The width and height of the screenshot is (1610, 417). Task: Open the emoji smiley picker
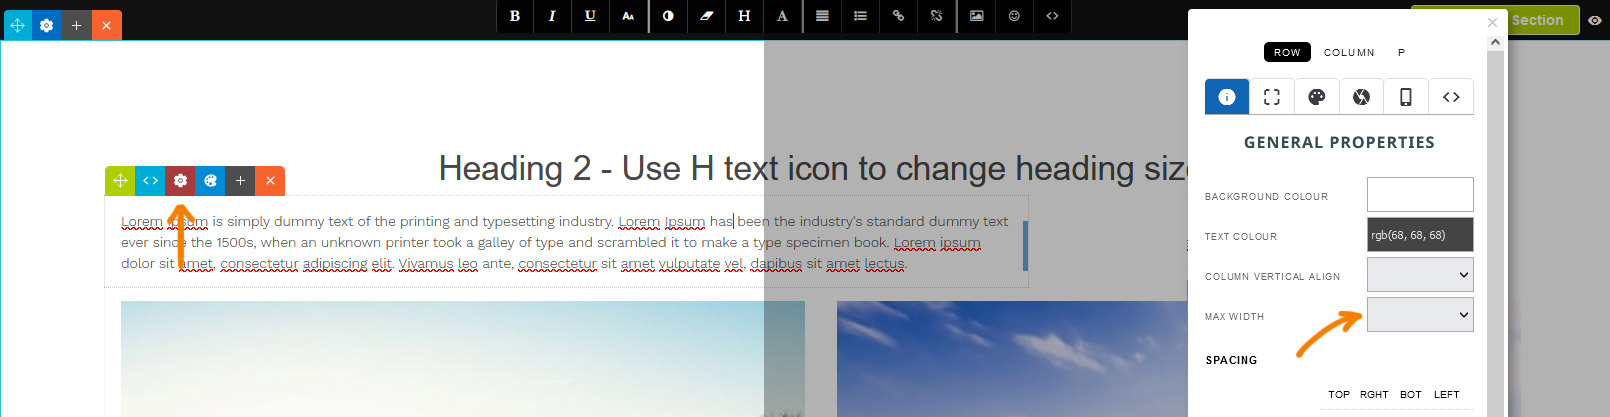(x=1014, y=16)
